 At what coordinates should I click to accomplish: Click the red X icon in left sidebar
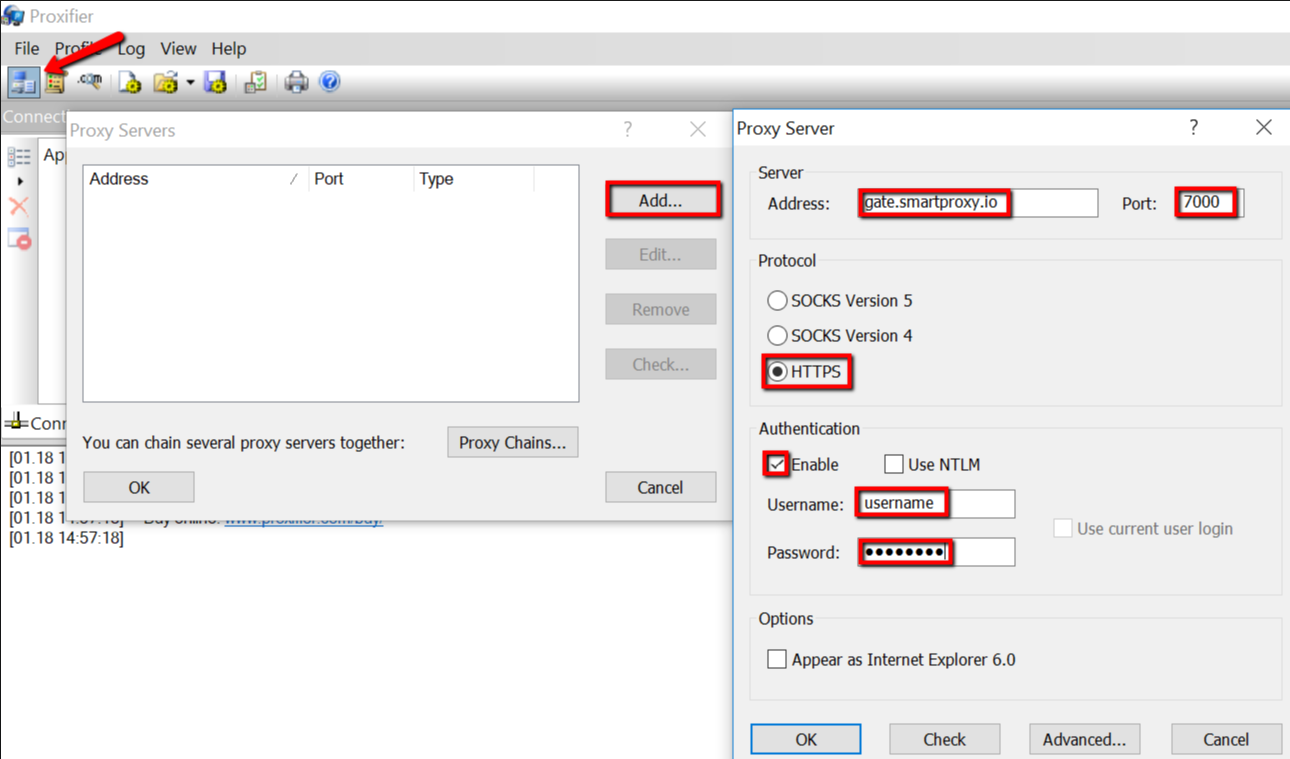(x=19, y=207)
